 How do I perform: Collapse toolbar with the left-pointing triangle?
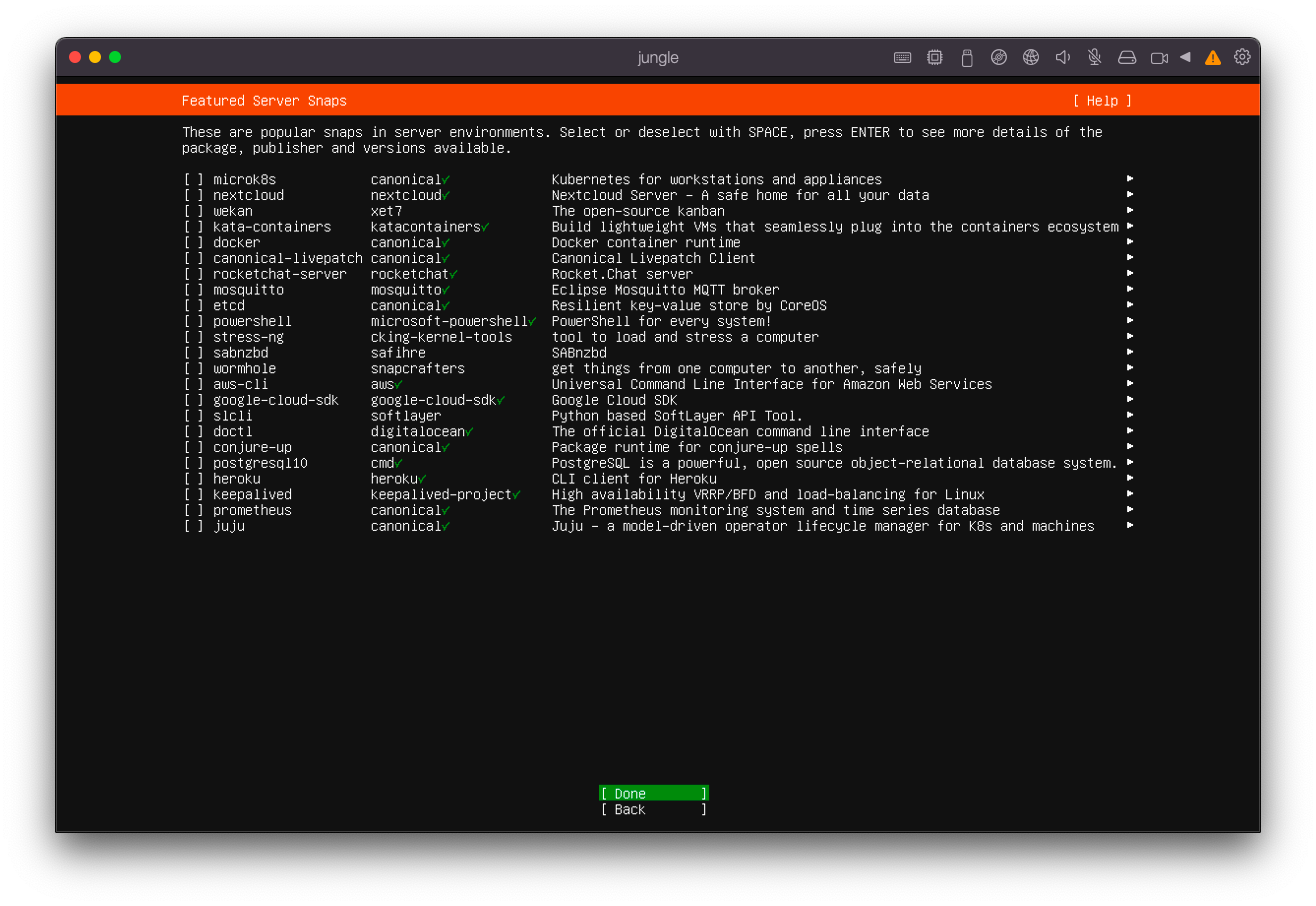[1185, 57]
